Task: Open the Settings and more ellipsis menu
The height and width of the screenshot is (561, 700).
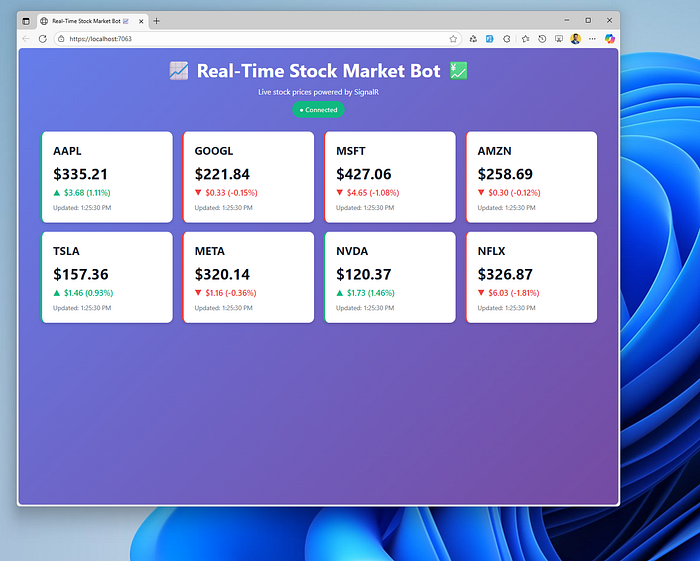Action: (592, 38)
